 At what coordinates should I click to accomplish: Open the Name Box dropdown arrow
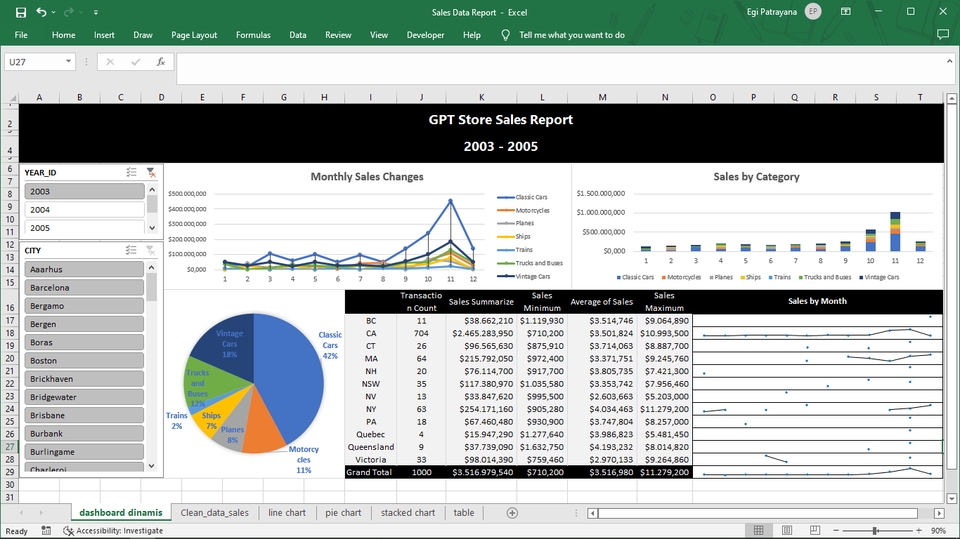(69, 62)
